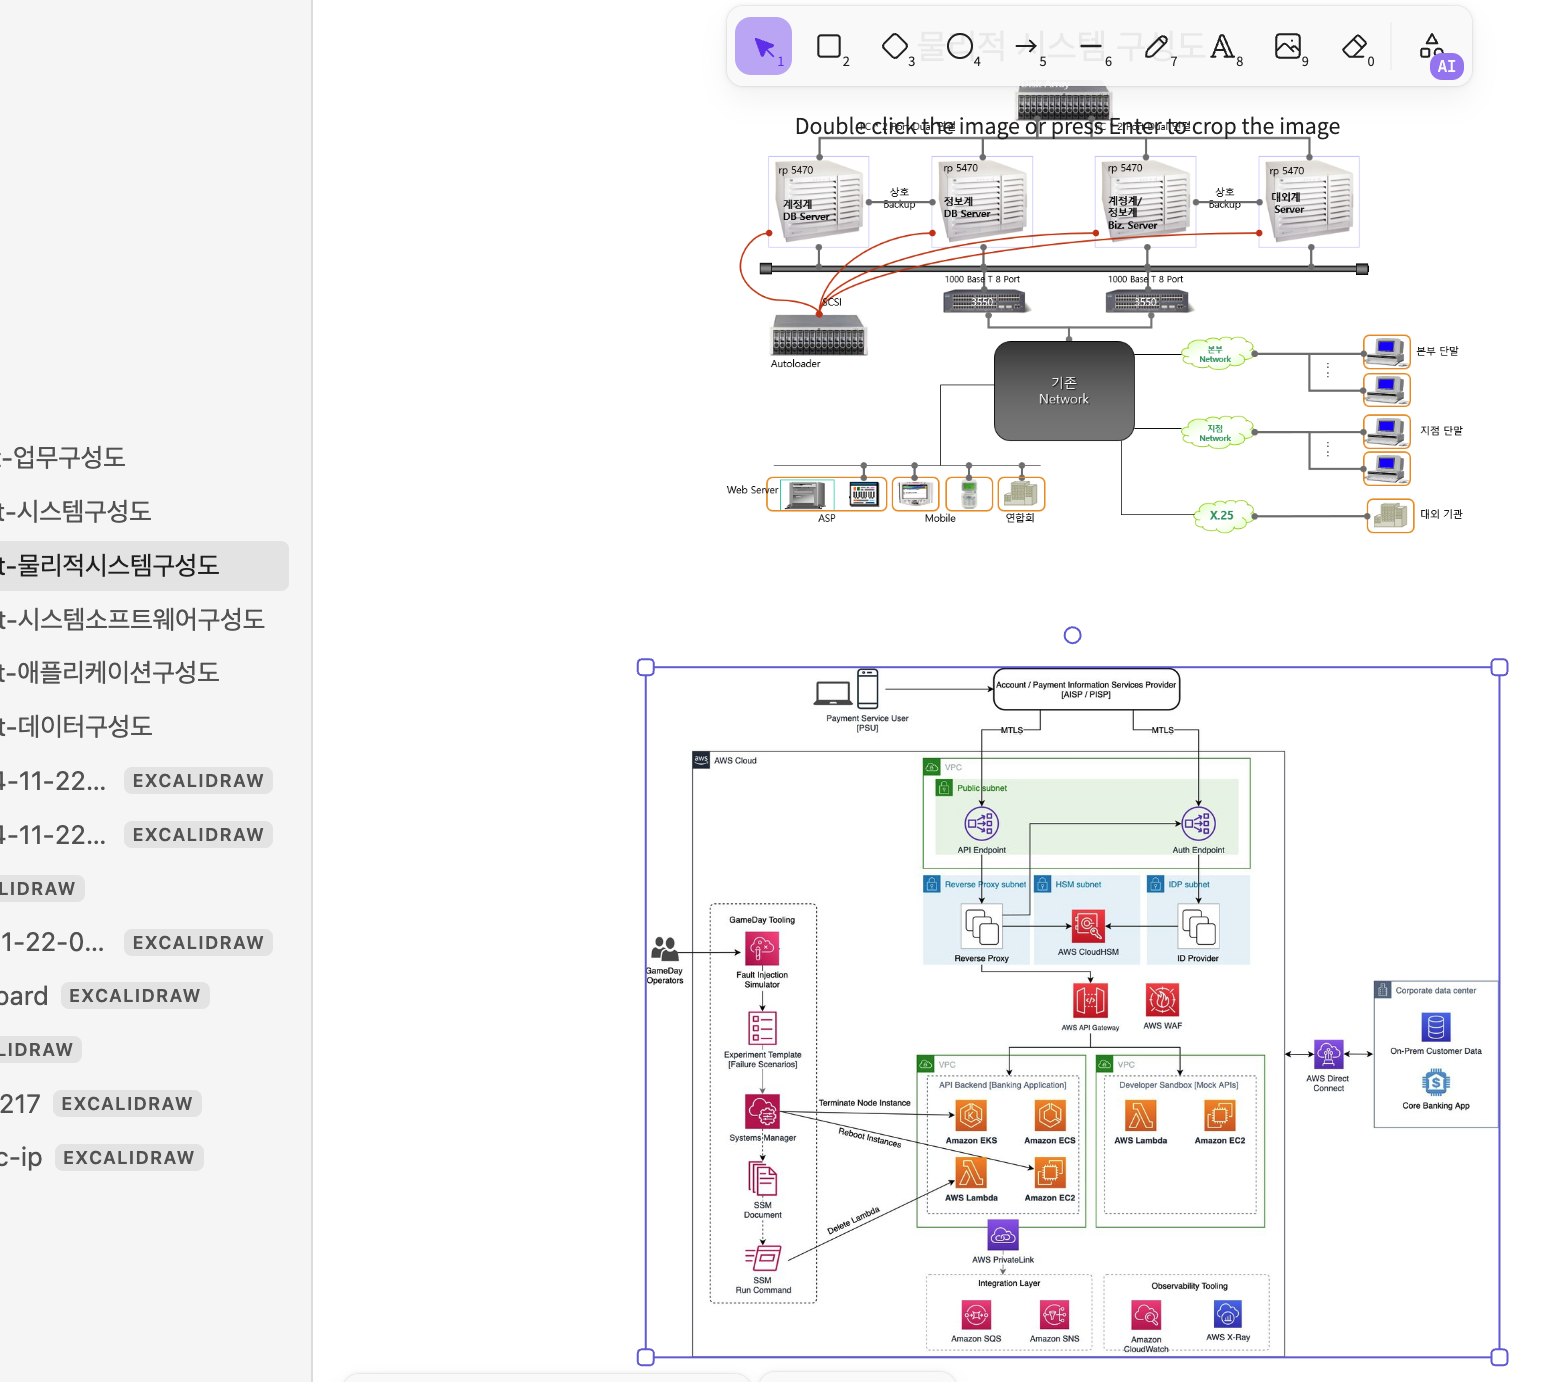The width and height of the screenshot is (1566, 1382).
Task: Click the Autoloader device in the diagram
Action: click(819, 336)
